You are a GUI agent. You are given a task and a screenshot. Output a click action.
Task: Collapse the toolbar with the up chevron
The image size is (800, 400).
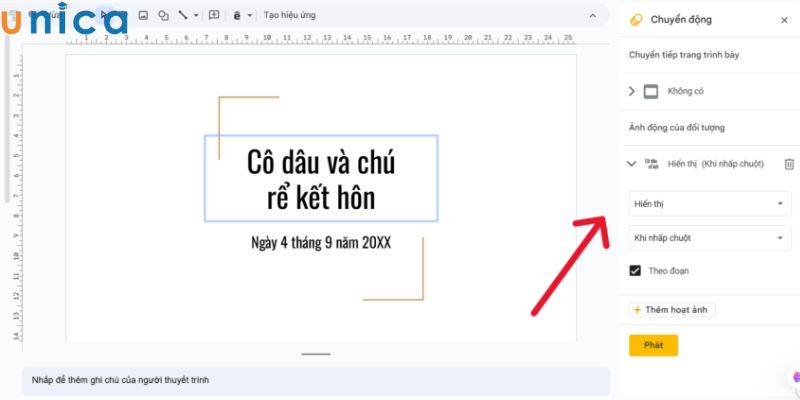(x=592, y=16)
